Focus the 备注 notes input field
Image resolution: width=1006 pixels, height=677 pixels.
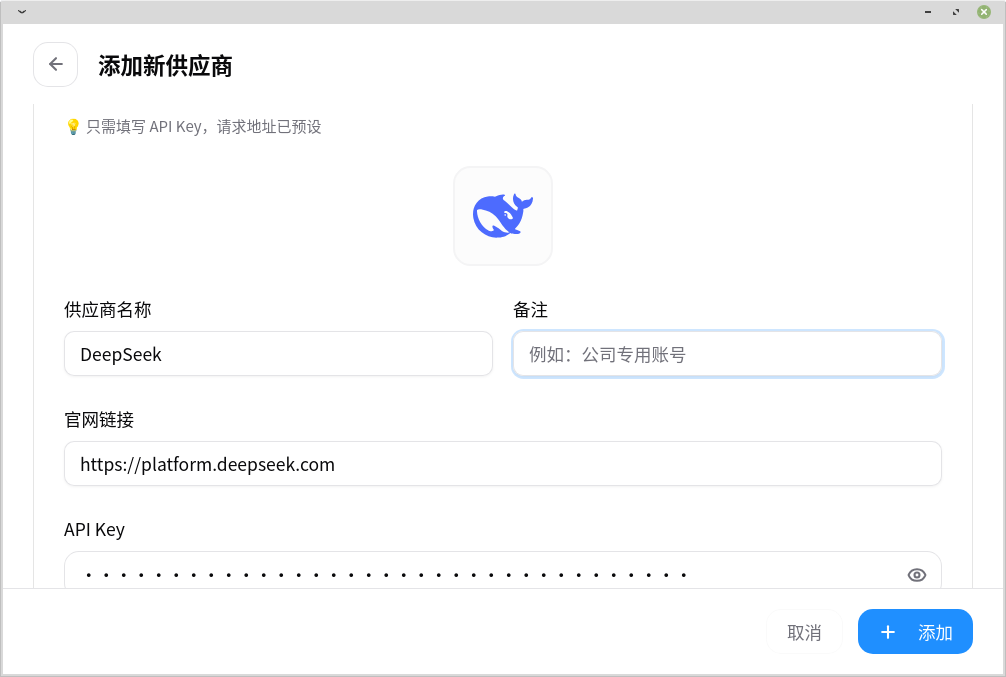click(x=728, y=354)
